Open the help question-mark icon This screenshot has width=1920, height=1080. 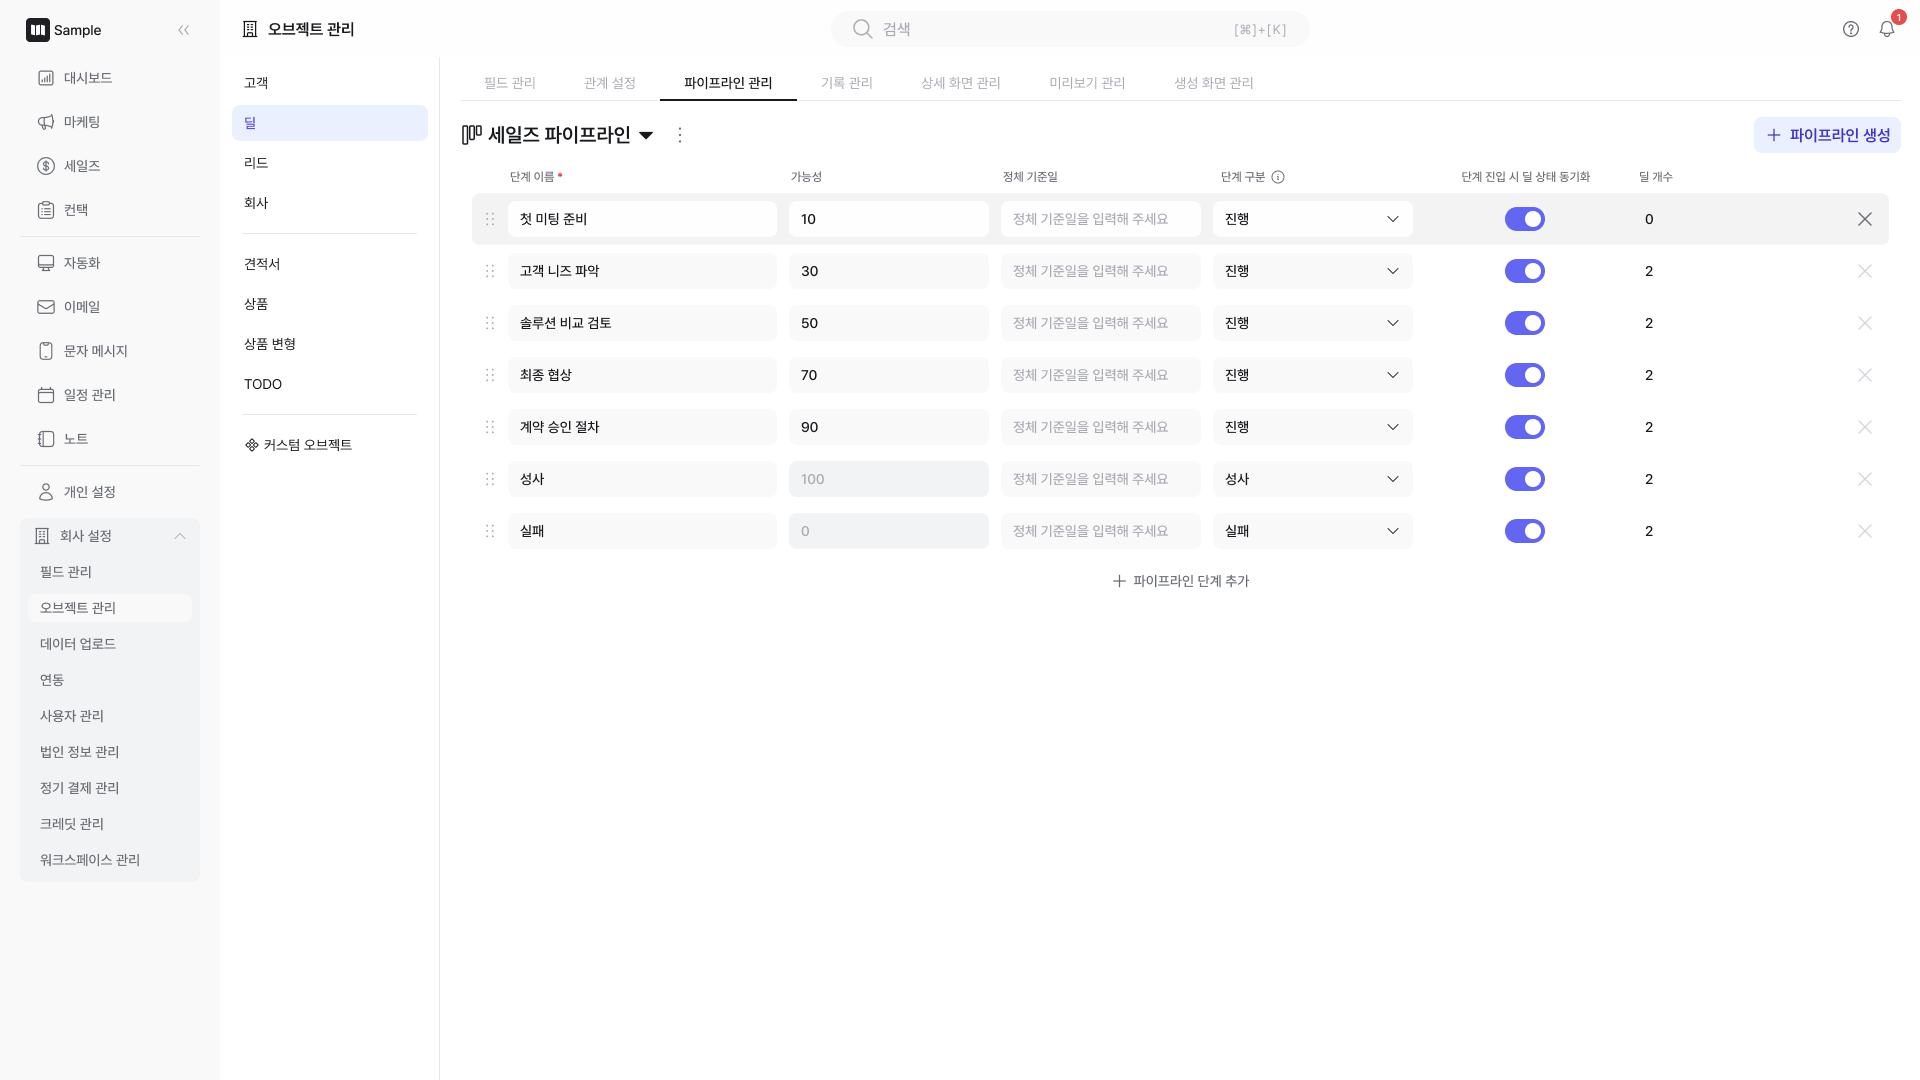coord(1851,29)
